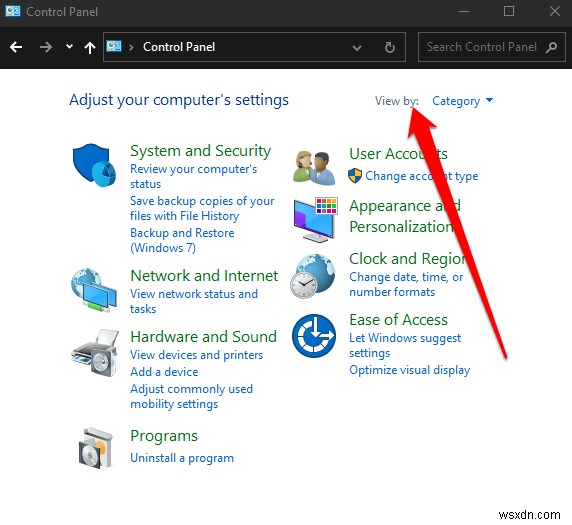Screen dimensions: 572x525
Task: Refresh the Control Panel address bar
Action: click(390, 47)
